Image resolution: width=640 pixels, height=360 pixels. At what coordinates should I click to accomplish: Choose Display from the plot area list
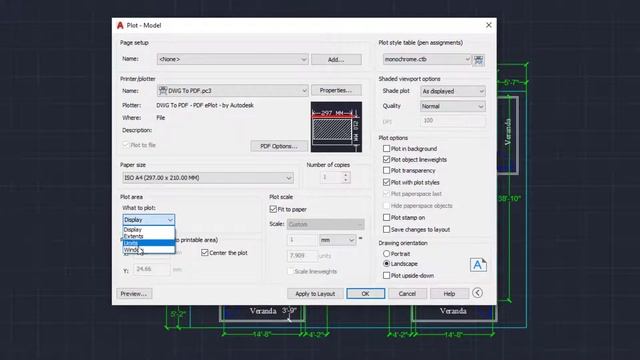(149, 230)
